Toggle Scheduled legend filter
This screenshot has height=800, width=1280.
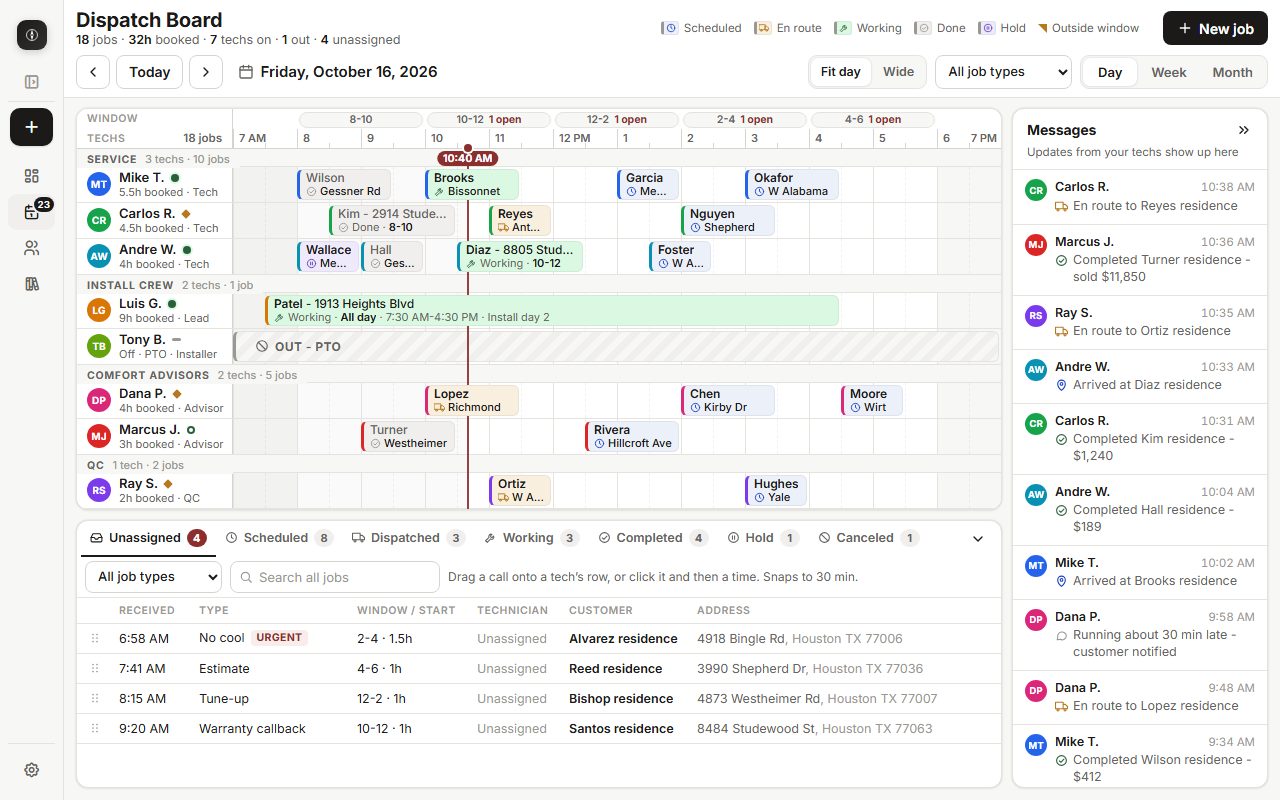tap(701, 28)
